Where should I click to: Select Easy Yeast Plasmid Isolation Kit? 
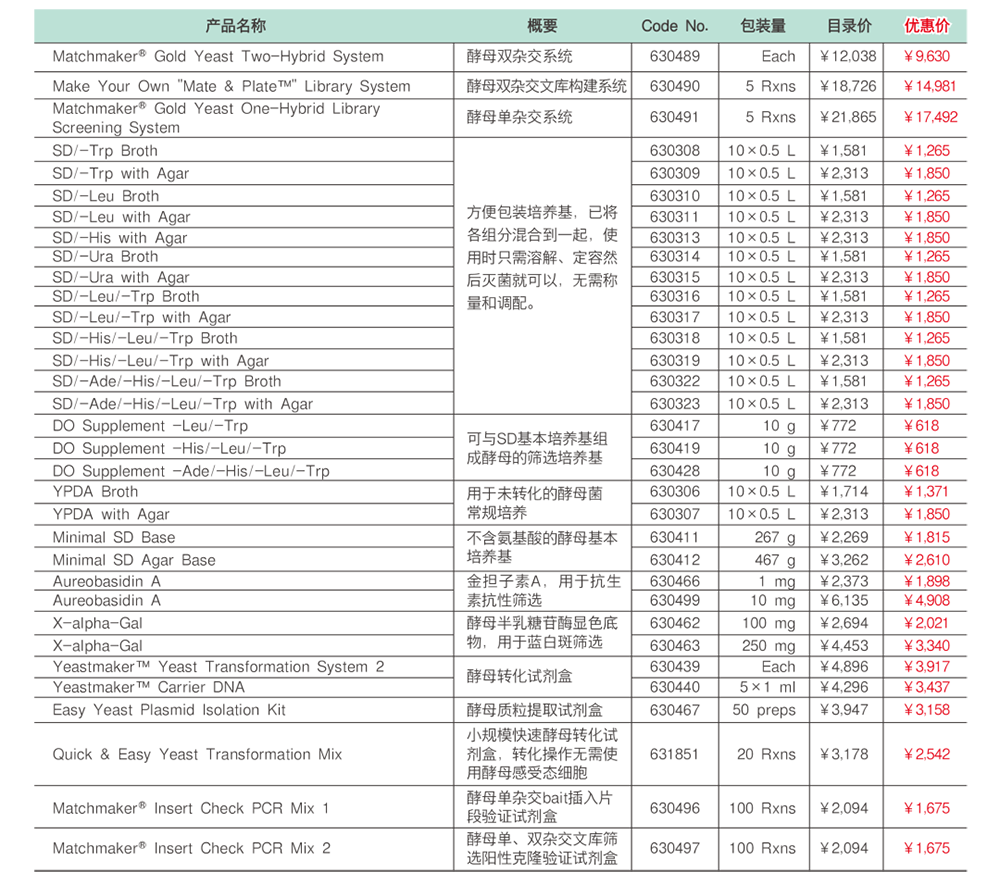click(169, 710)
